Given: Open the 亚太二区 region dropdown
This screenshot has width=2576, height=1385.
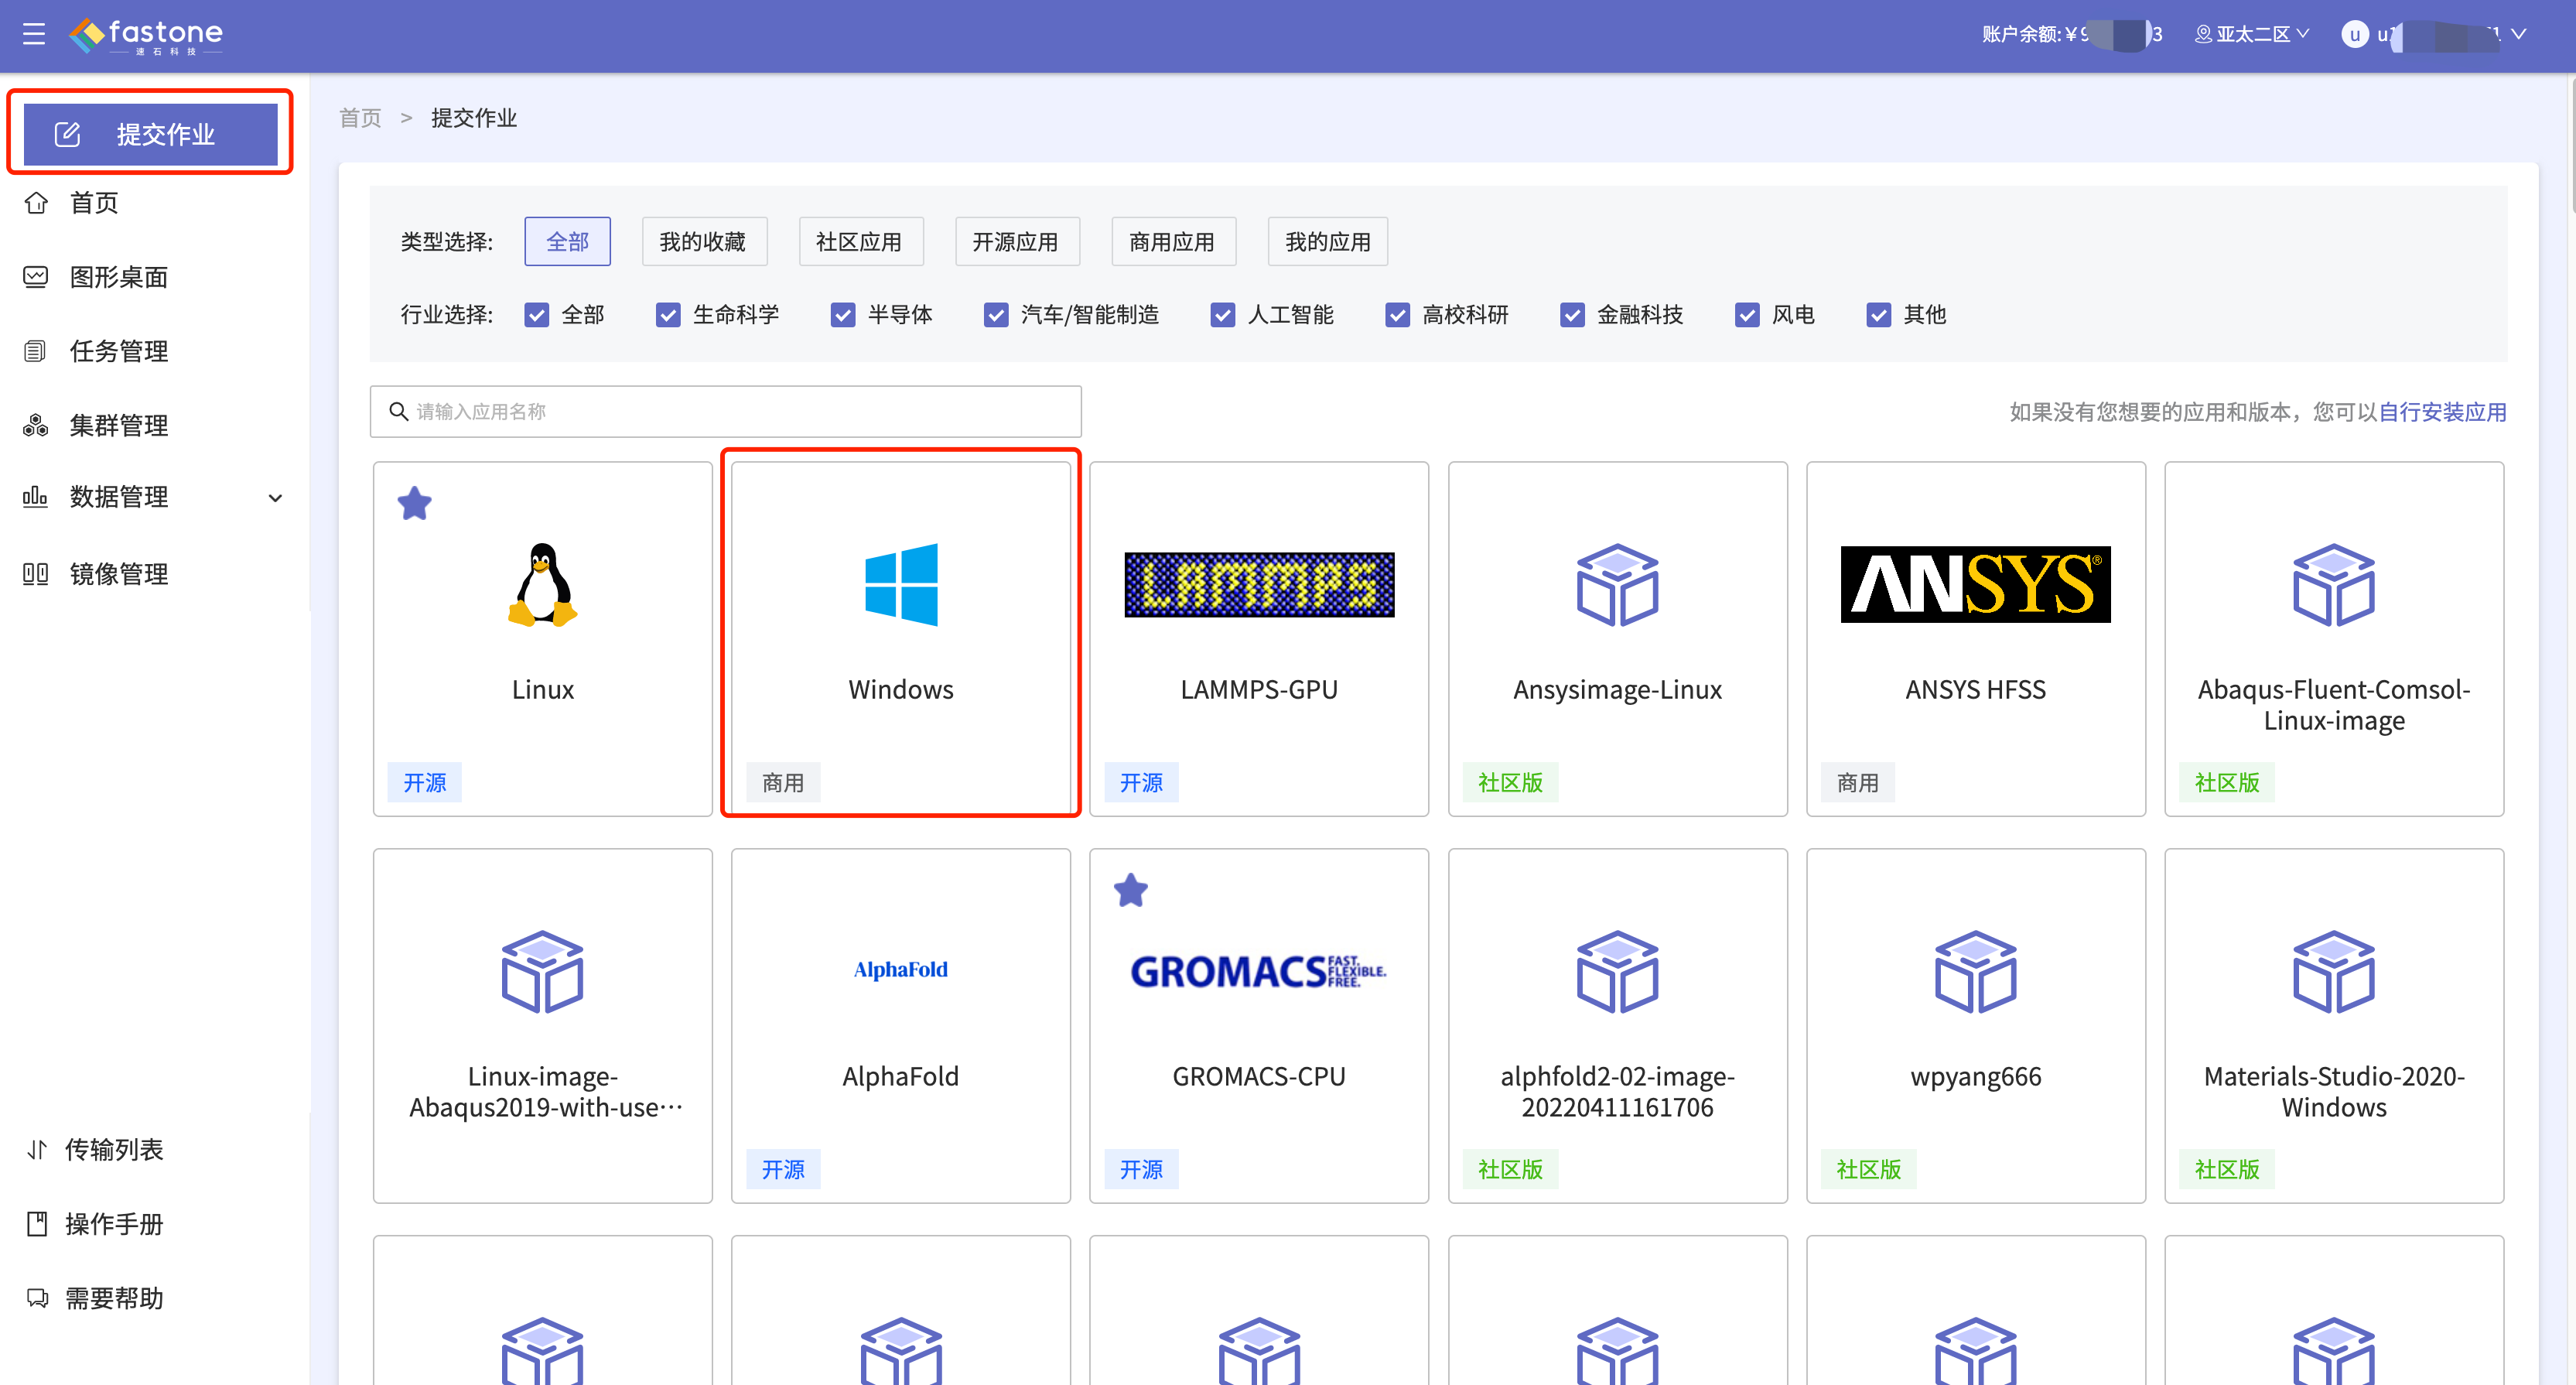Looking at the screenshot, I should pos(2251,35).
